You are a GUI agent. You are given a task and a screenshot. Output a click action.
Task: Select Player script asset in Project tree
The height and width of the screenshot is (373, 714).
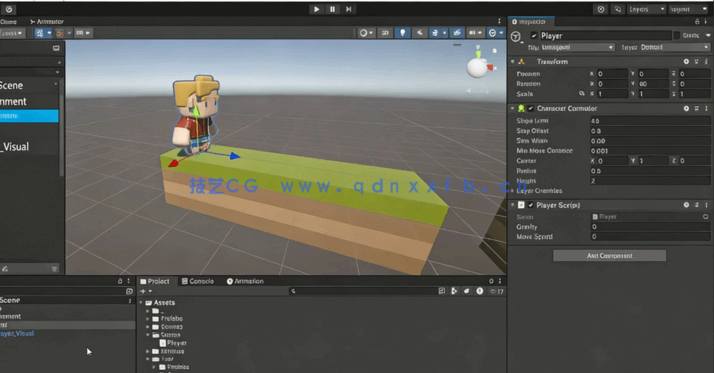tap(173, 343)
